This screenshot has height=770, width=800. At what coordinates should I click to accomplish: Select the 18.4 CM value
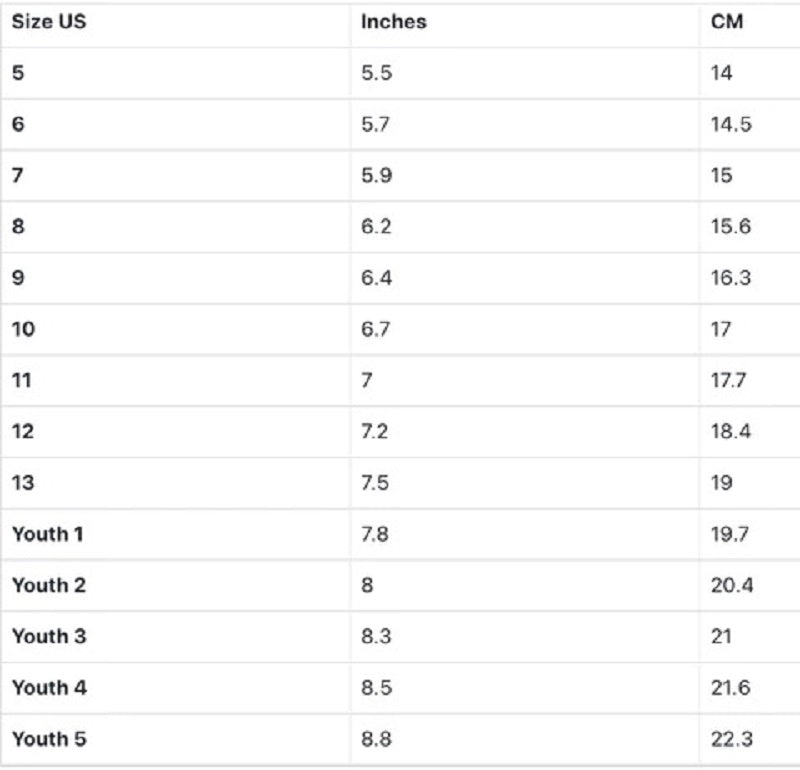point(731,431)
